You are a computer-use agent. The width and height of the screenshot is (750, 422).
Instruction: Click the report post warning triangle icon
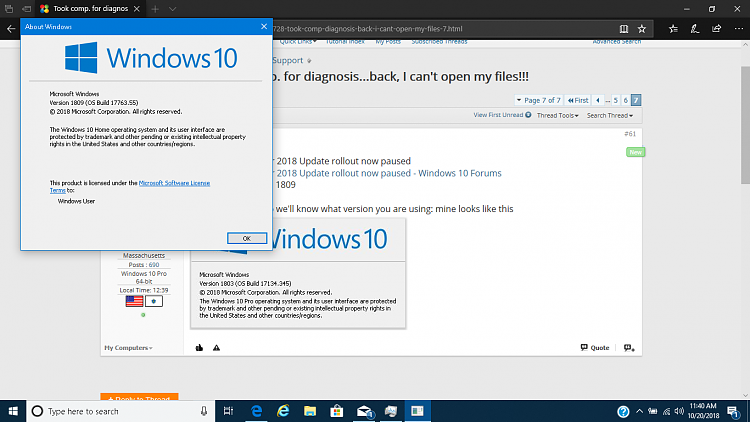pos(216,348)
